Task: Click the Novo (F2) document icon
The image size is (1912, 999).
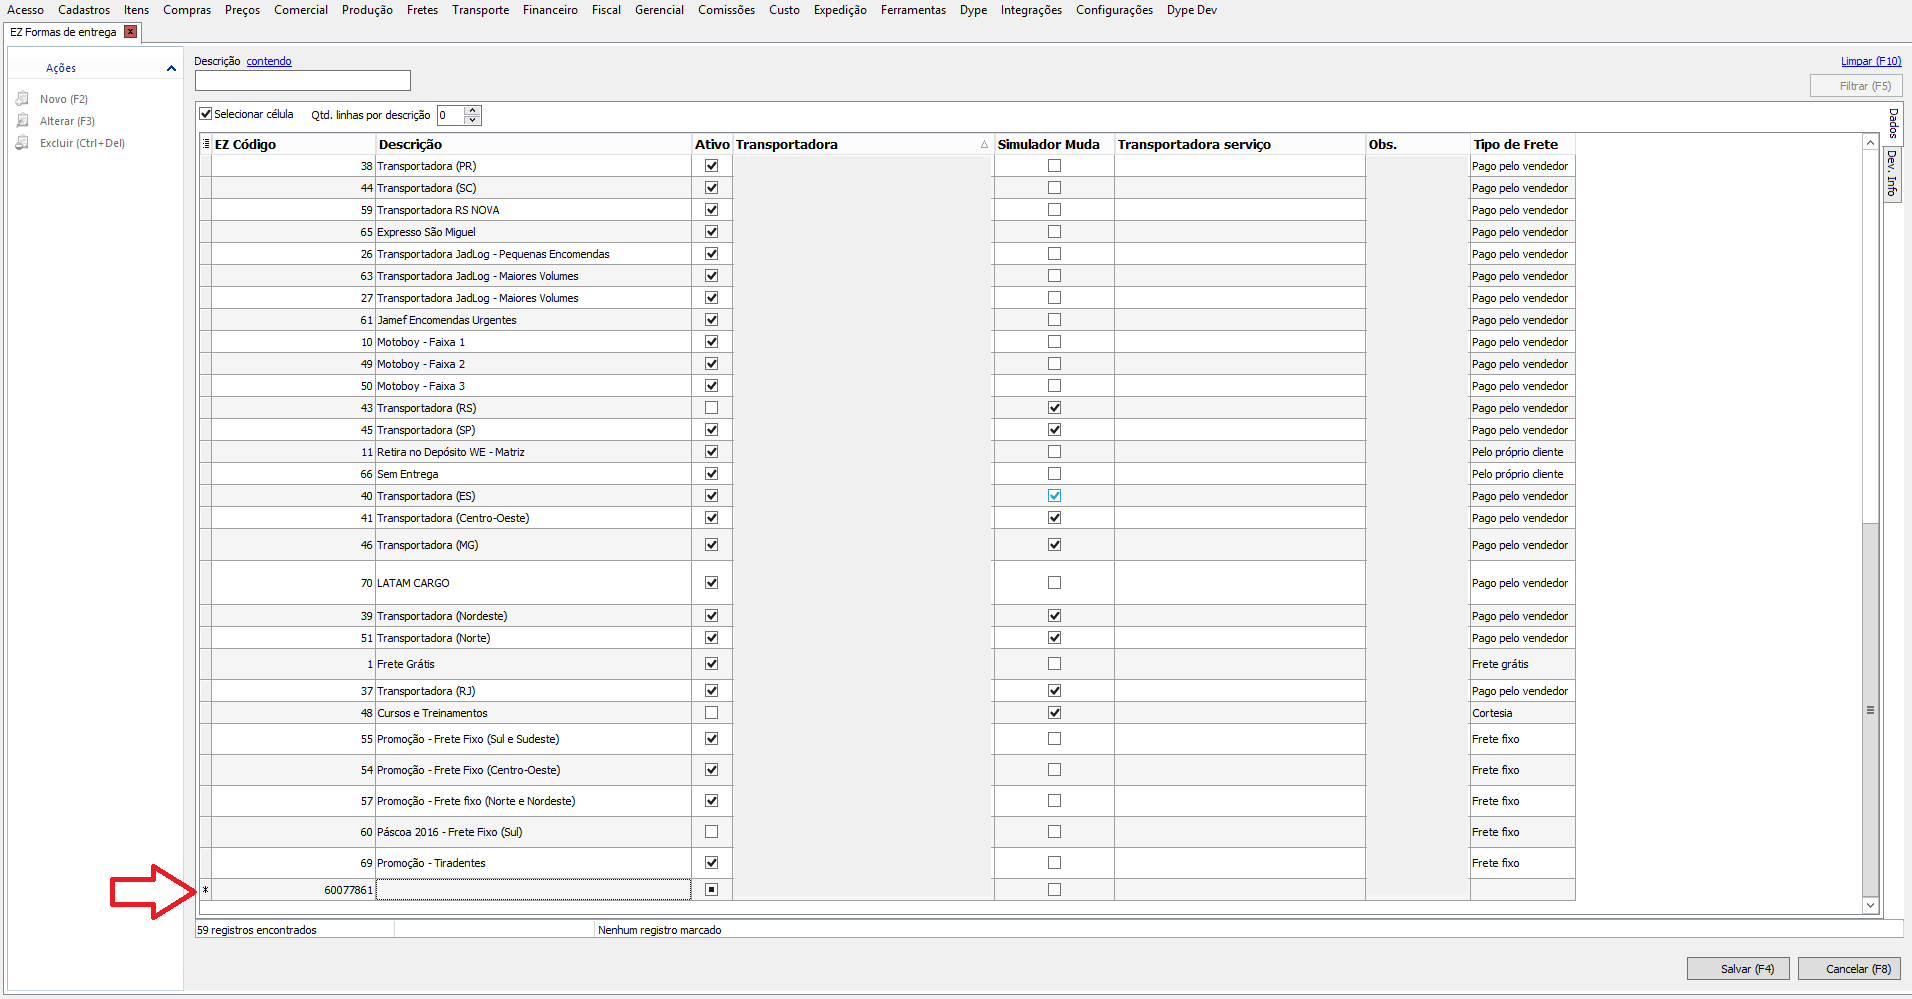Action: point(22,99)
